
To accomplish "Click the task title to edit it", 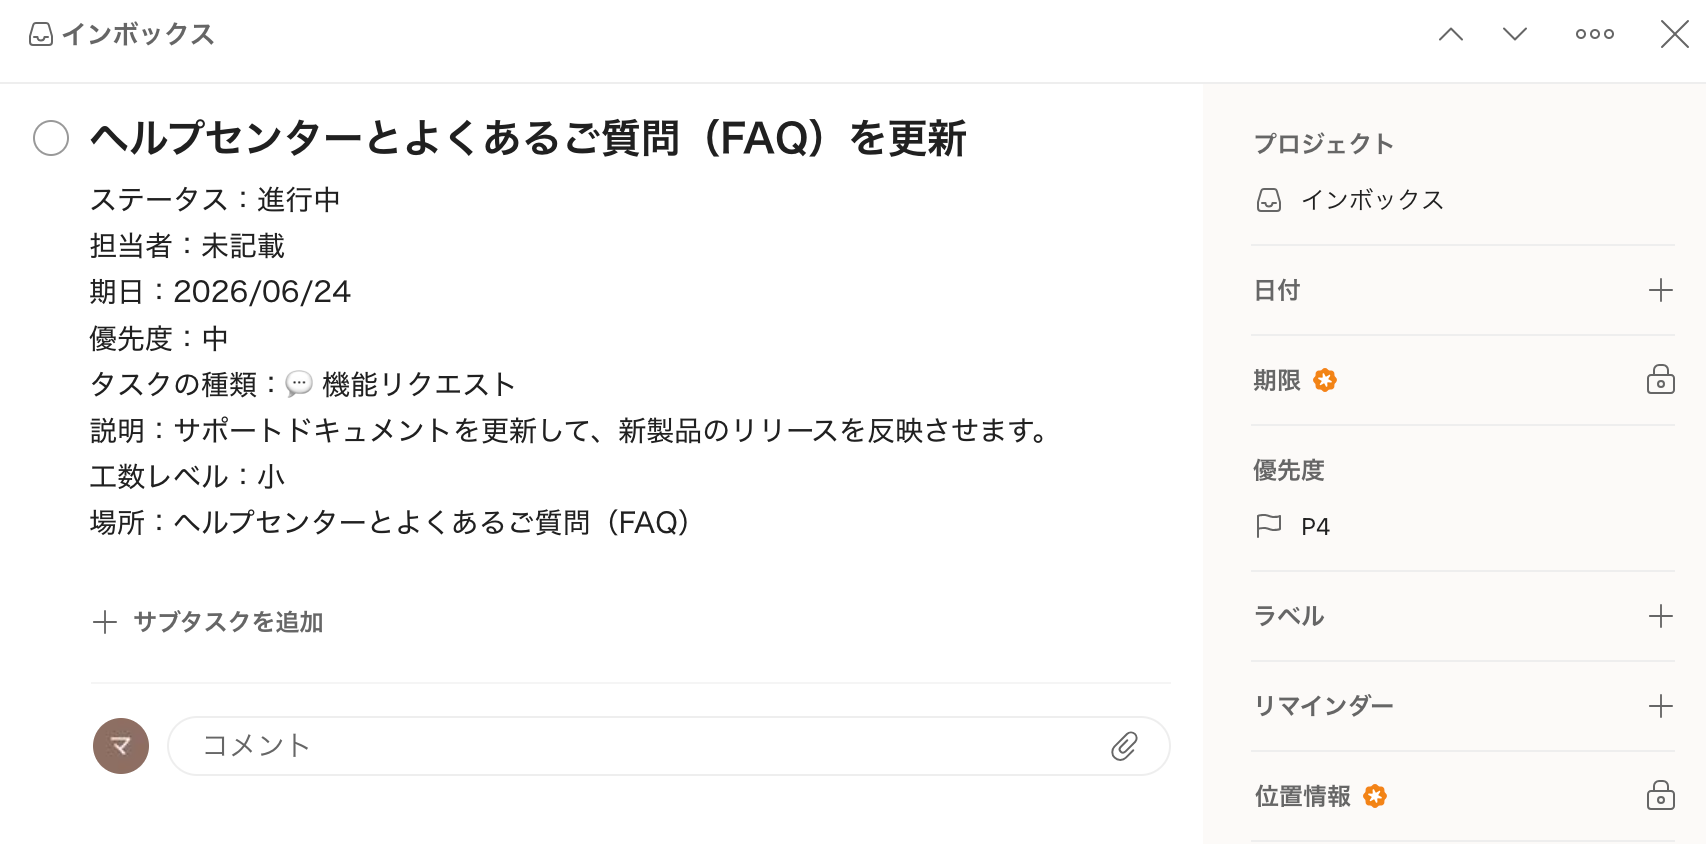I will tap(527, 138).
